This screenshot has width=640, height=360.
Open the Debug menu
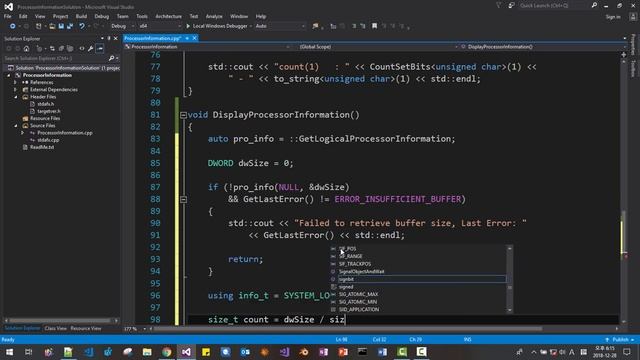coord(102,16)
